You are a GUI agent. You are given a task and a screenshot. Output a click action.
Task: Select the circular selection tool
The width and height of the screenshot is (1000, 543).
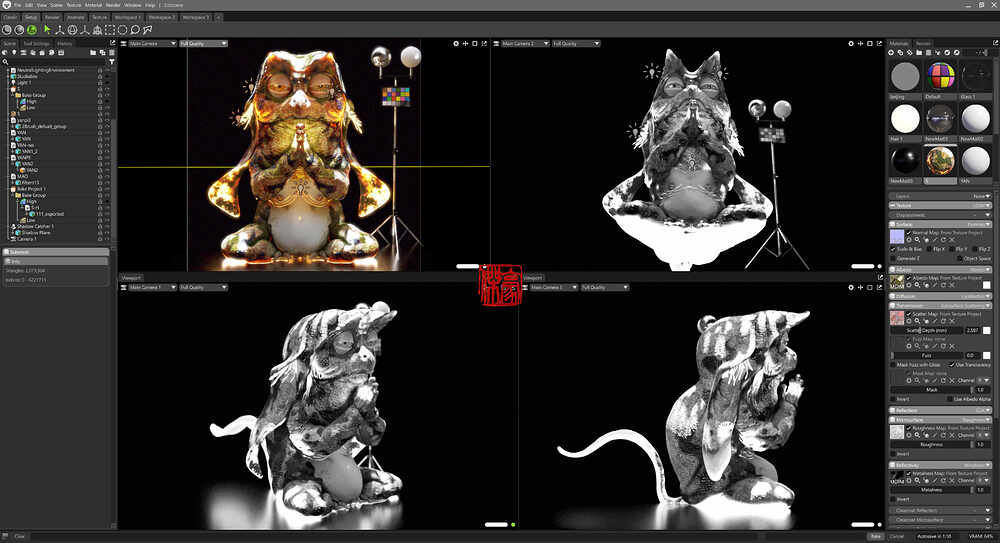pyautogui.click(x=122, y=29)
